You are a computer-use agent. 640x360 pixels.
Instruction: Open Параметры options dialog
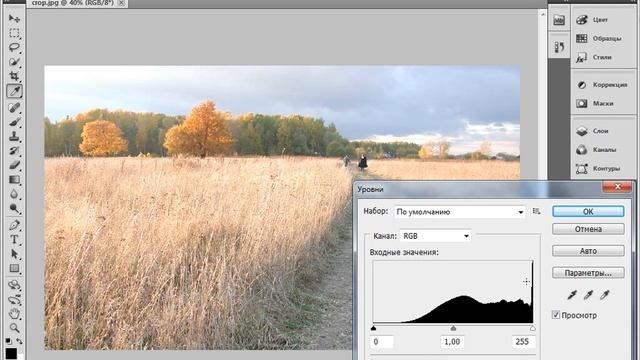pyautogui.click(x=588, y=273)
